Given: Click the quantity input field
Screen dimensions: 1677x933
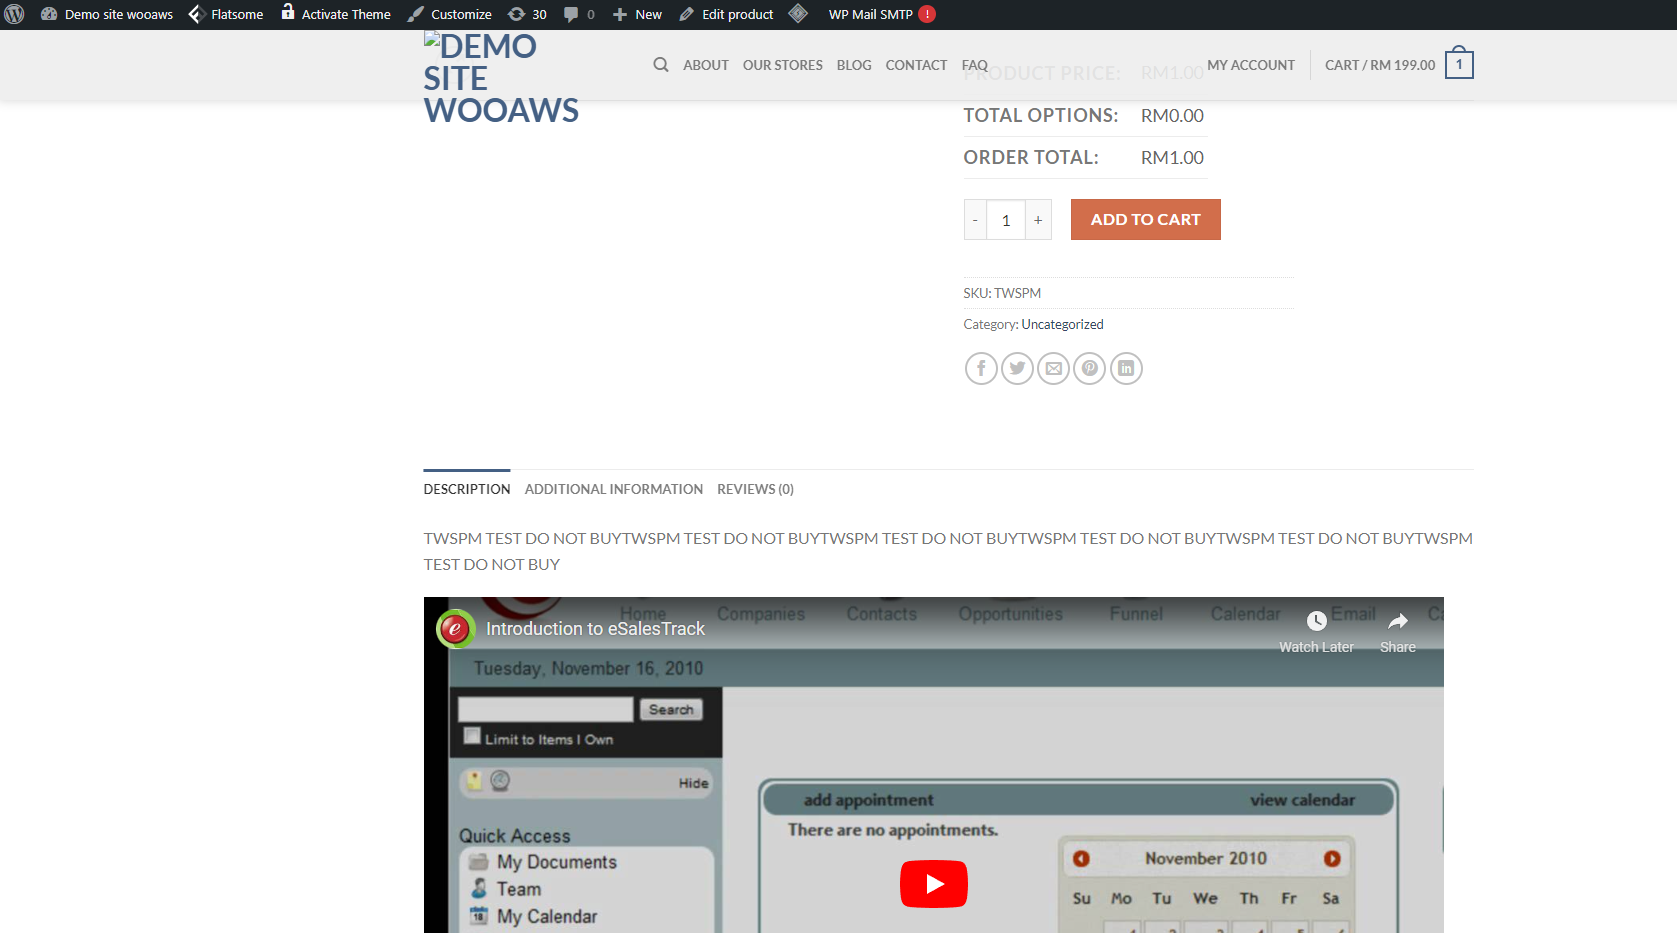Looking at the screenshot, I should [1006, 220].
